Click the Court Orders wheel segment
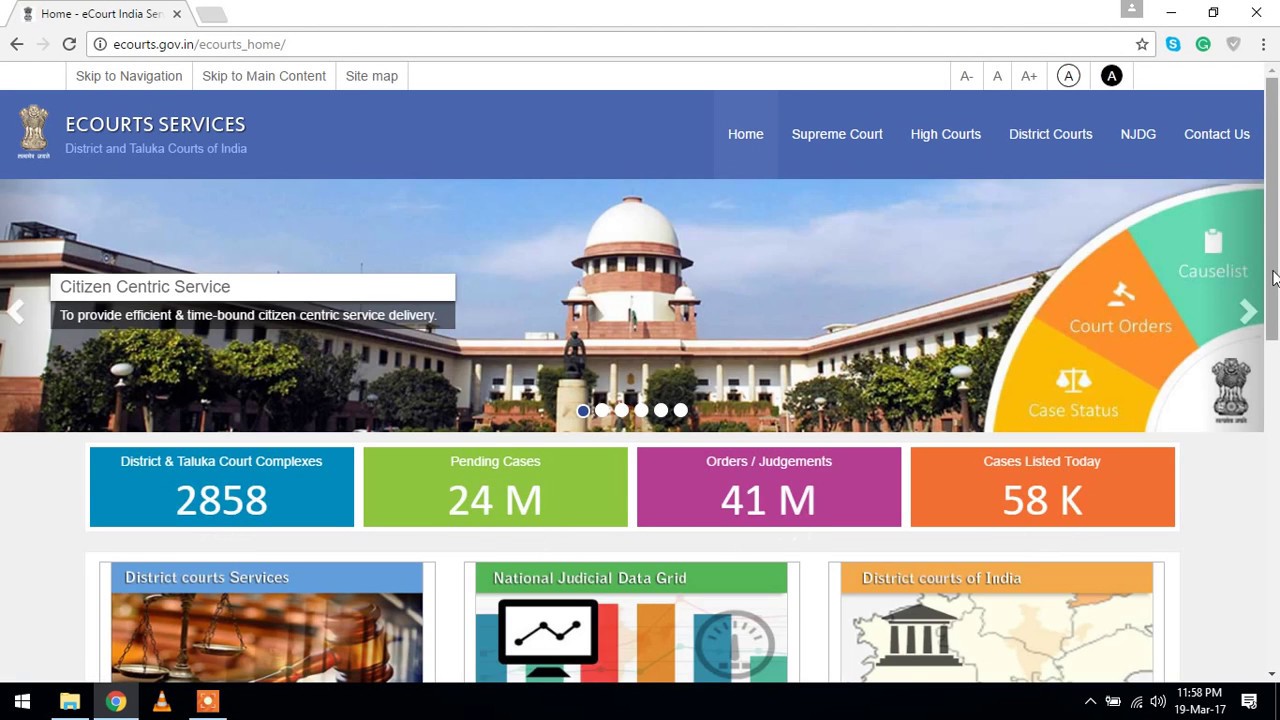The height and width of the screenshot is (720, 1280). pos(1120,309)
